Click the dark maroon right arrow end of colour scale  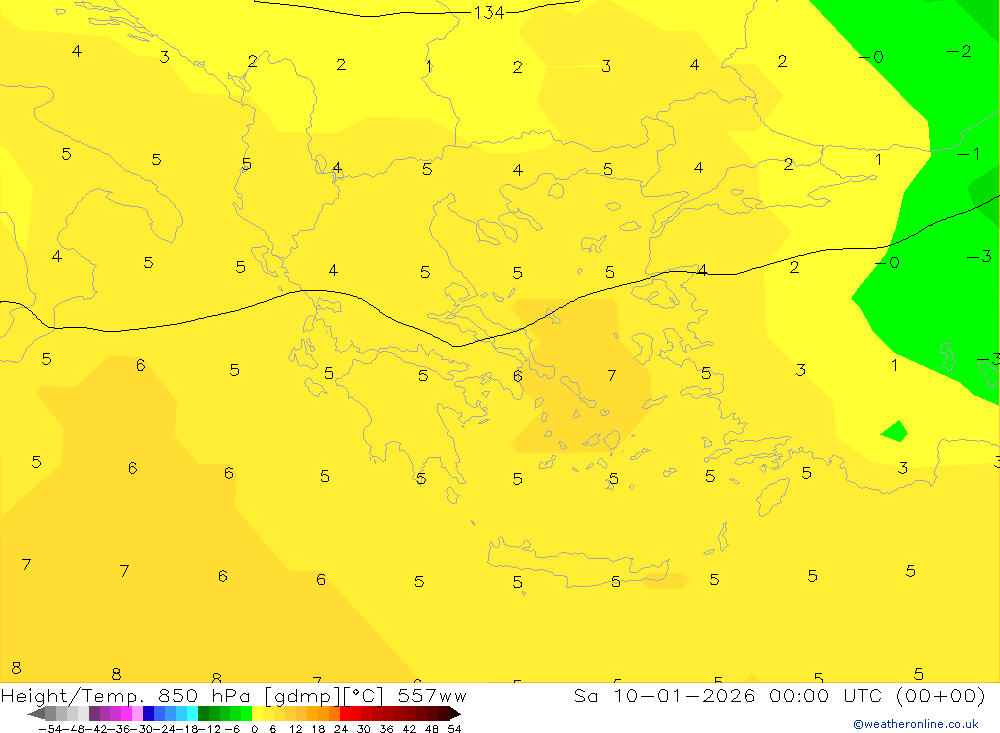455,713
